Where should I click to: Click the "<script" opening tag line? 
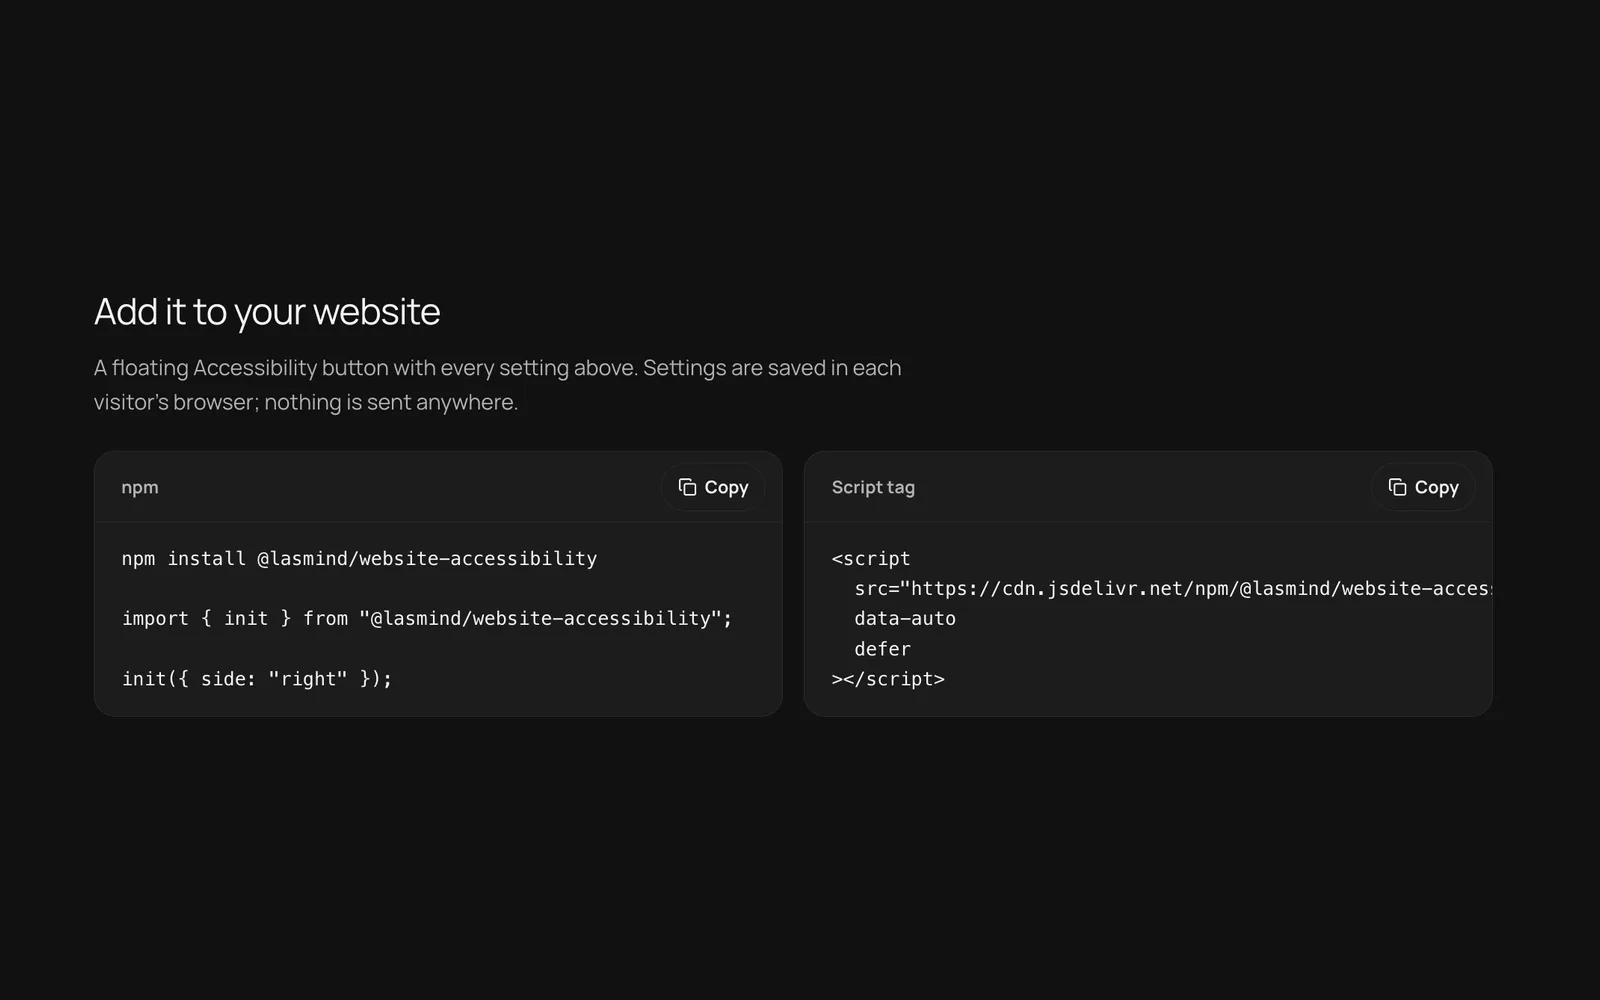coord(871,558)
